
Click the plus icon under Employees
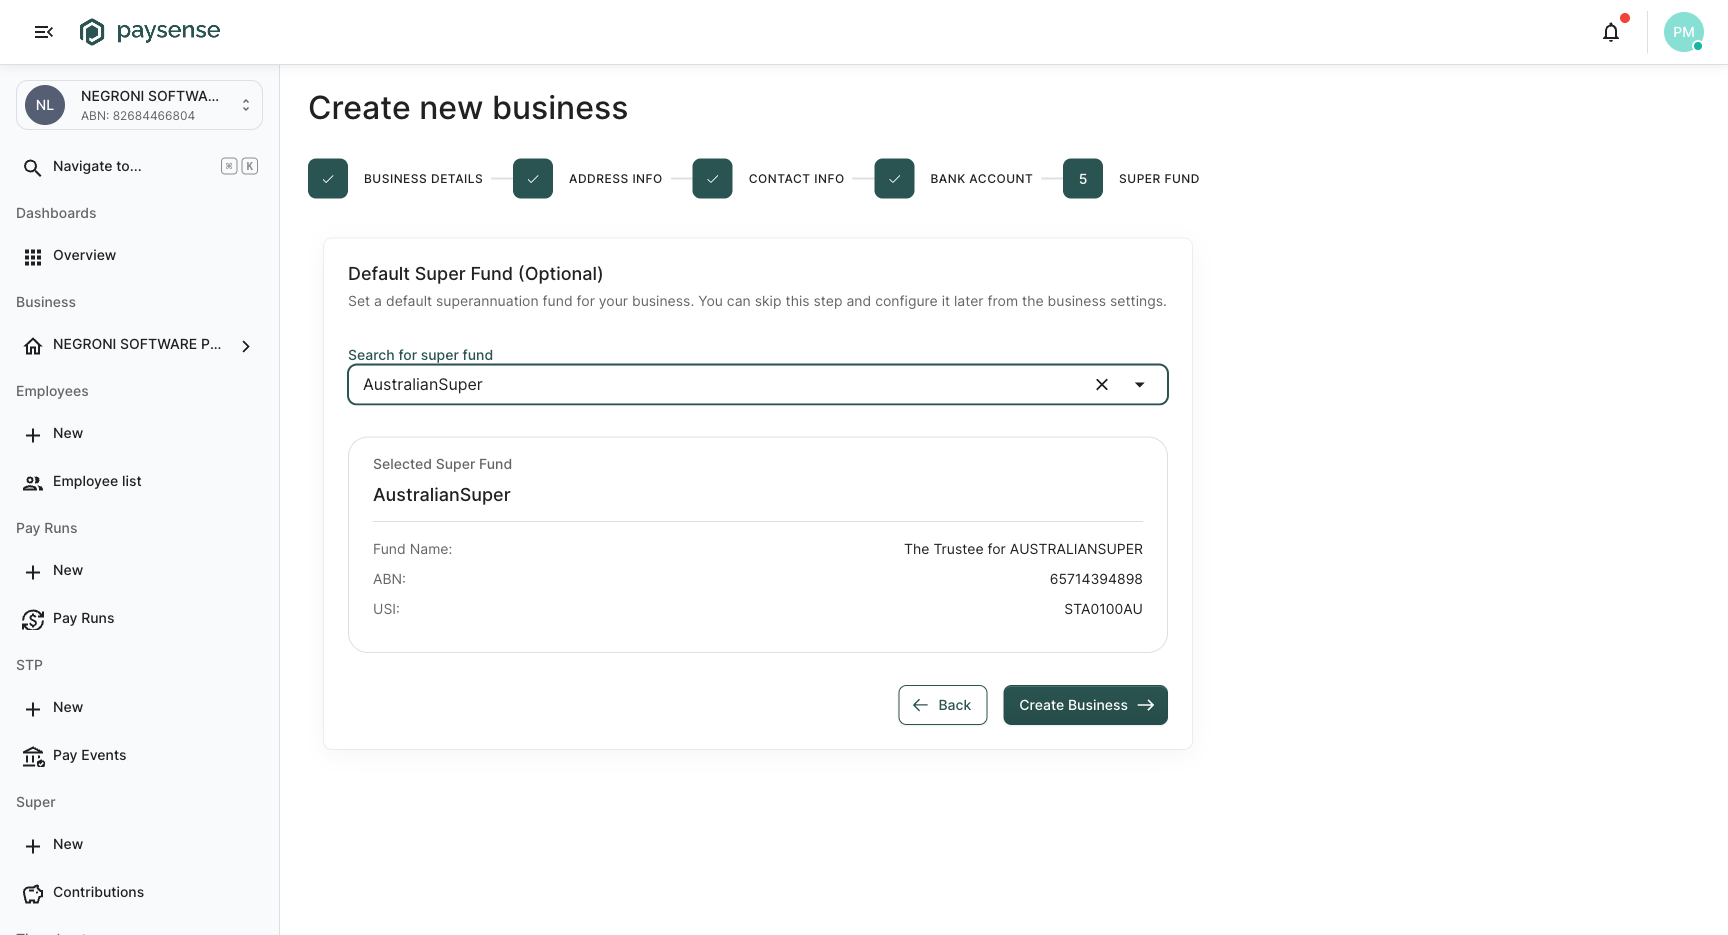[x=33, y=435]
